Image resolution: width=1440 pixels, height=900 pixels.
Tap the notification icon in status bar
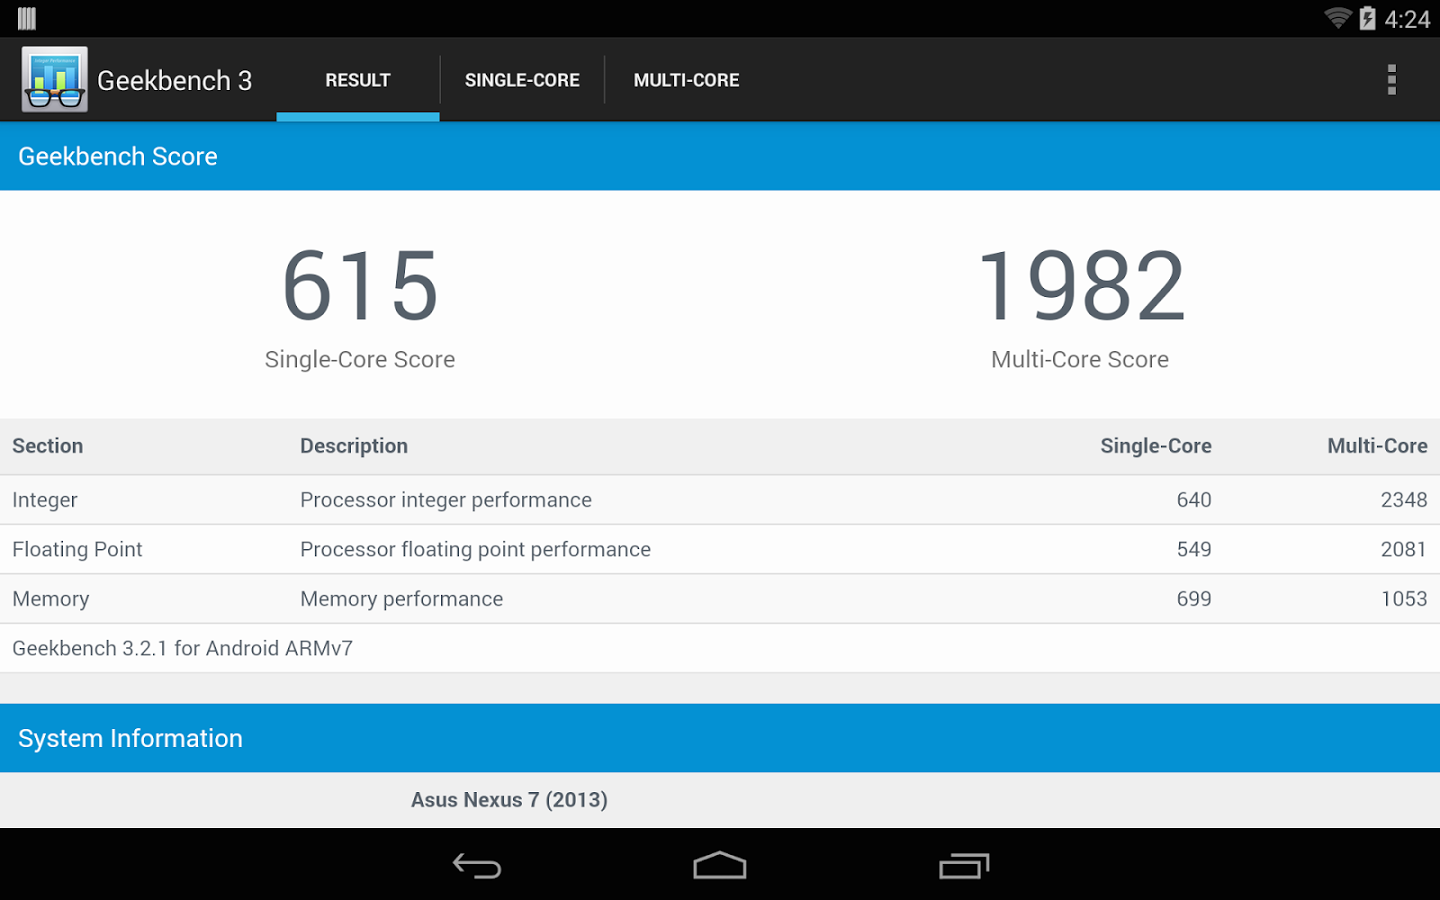(x=27, y=18)
